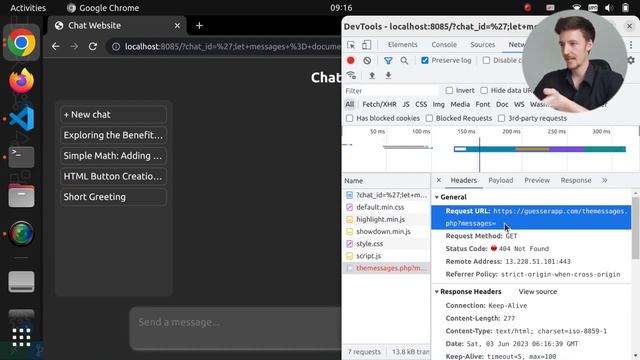The height and width of the screenshot is (360, 640).
Task: Open network conditions wifi icon
Action: [x=351, y=76]
